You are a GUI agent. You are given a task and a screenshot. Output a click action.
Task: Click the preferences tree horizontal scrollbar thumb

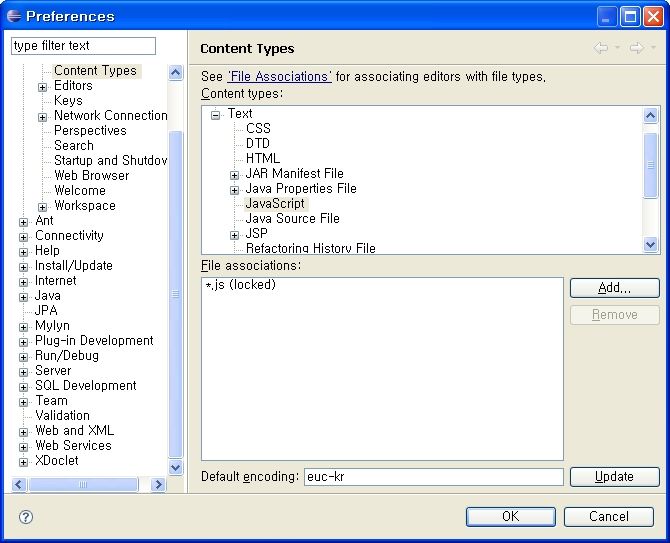coord(83,484)
